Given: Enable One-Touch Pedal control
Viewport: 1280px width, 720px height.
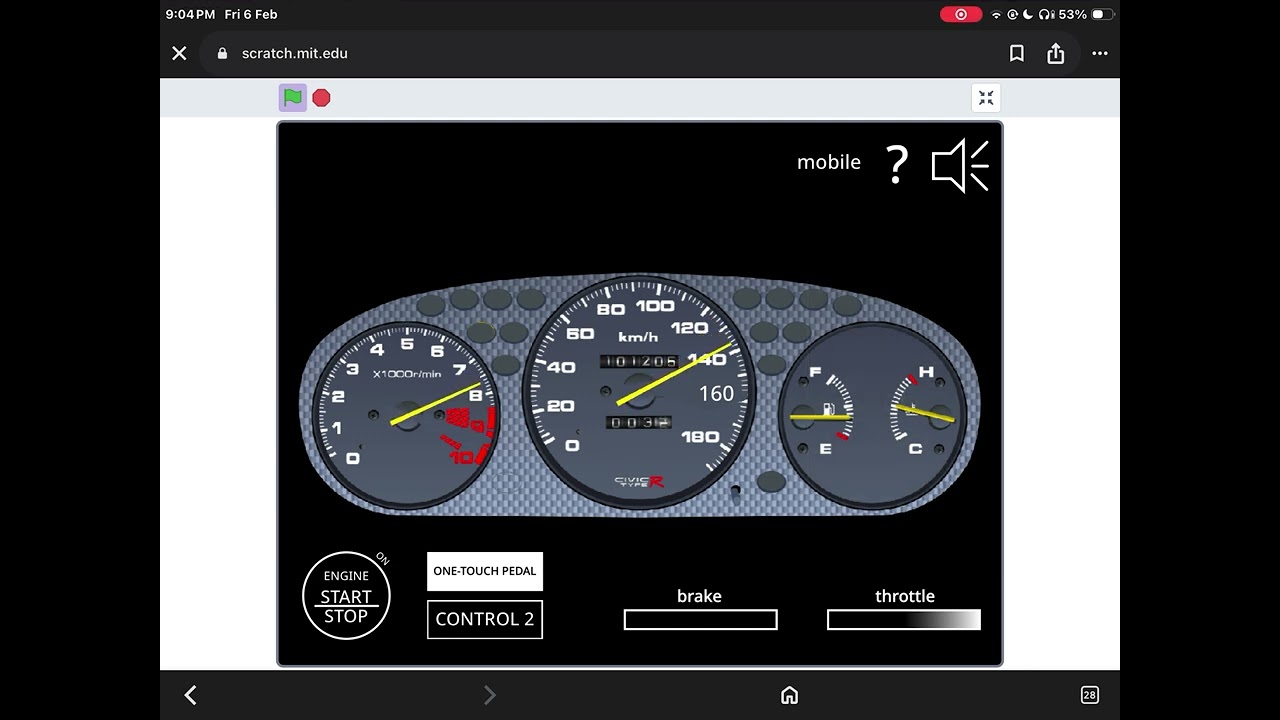Looking at the screenshot, I should (x=485, y=571).
